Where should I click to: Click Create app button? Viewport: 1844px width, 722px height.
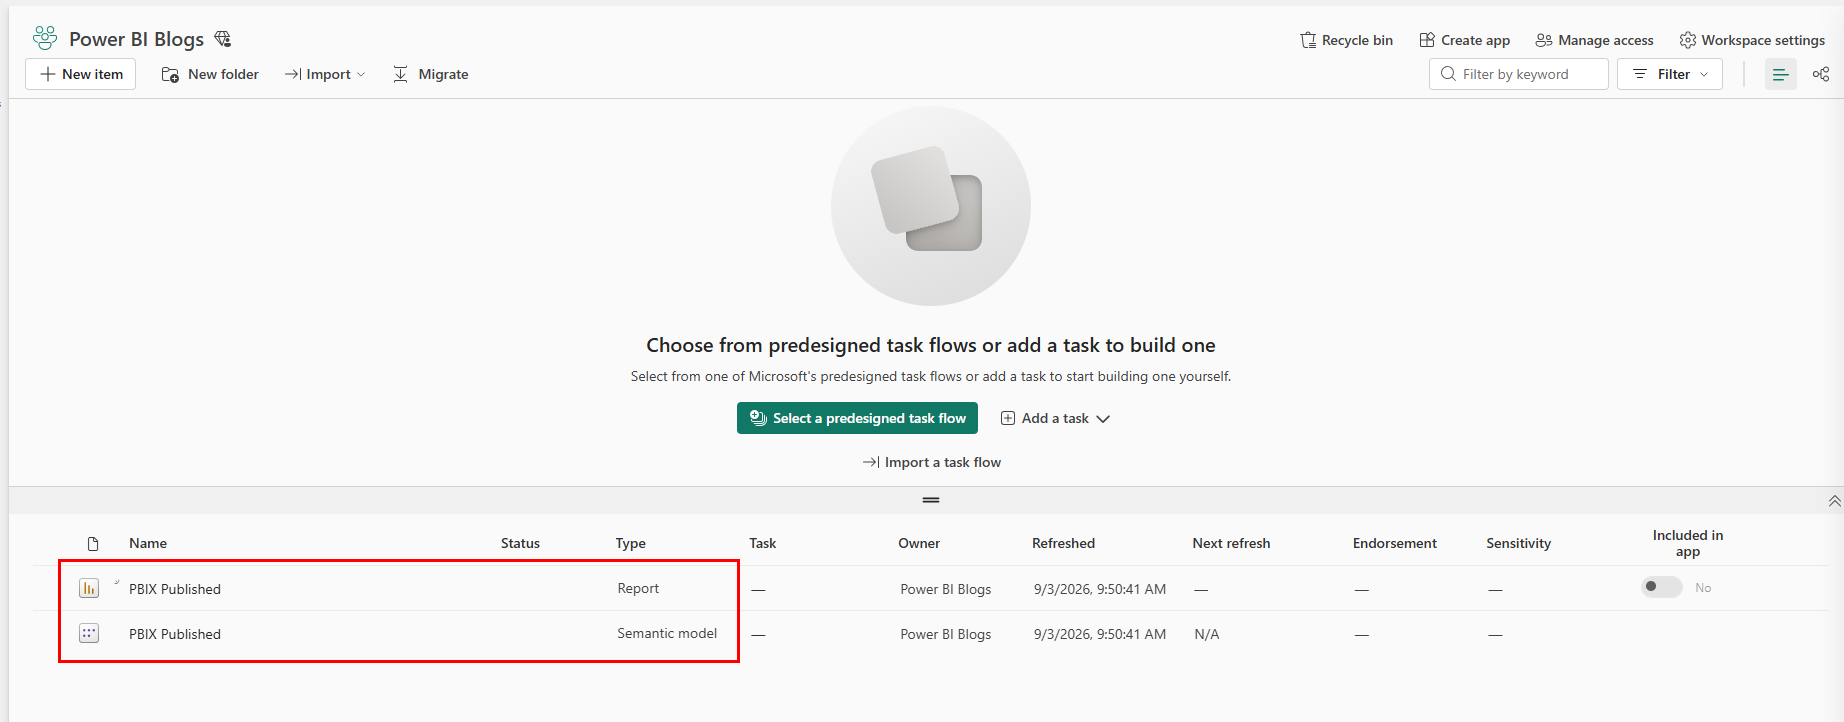1465,40
